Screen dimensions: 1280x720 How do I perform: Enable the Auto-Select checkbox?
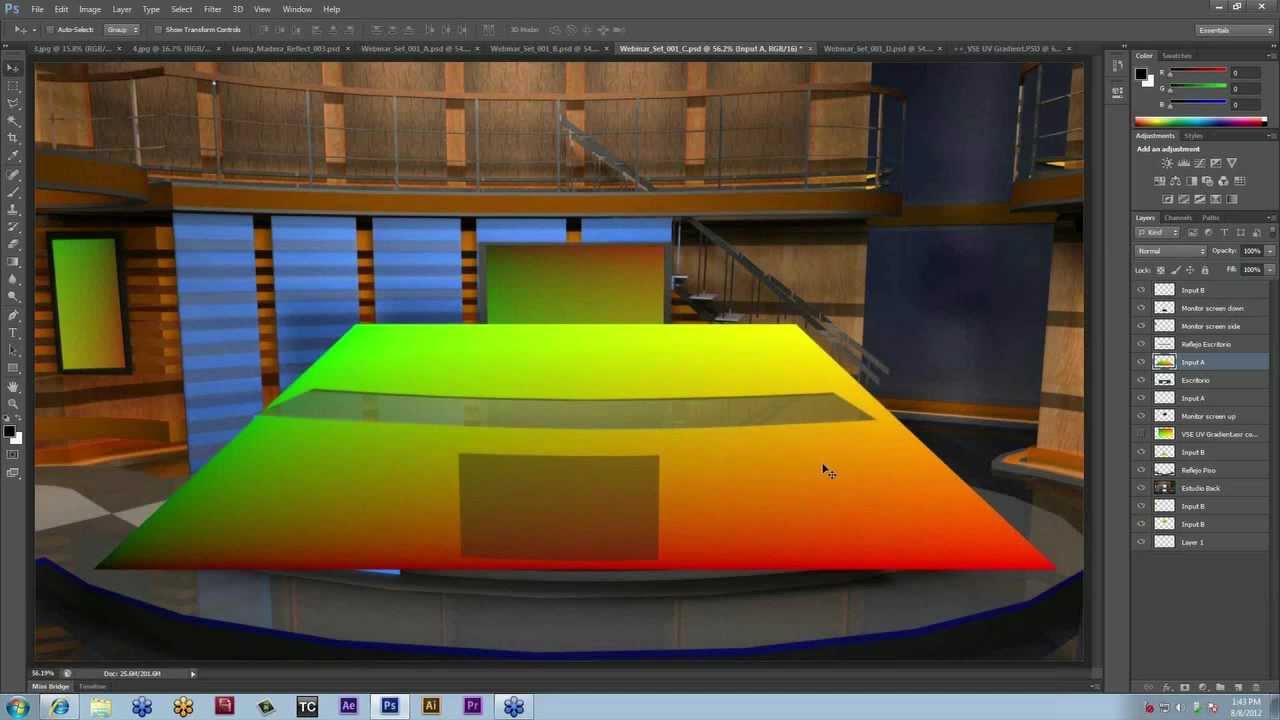click(x=50, y=30)
